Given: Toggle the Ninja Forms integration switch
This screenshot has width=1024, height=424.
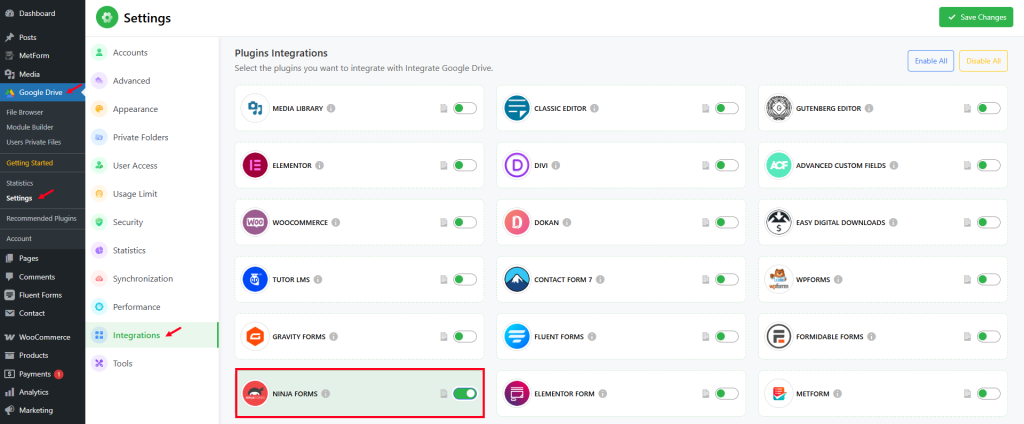Looking at the screenshot, I should click(x=465, y=393).
